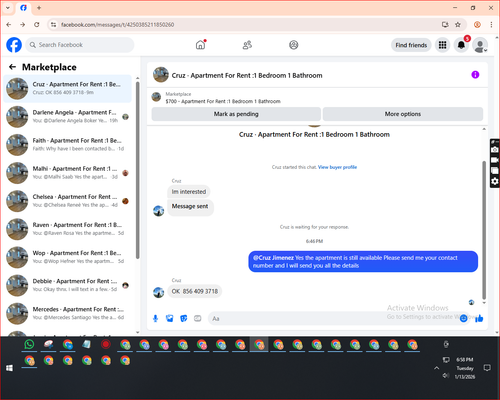Click the 'Message sent' bubble
The height and width of the screenshot is (400, 500).
click(190, 207)
